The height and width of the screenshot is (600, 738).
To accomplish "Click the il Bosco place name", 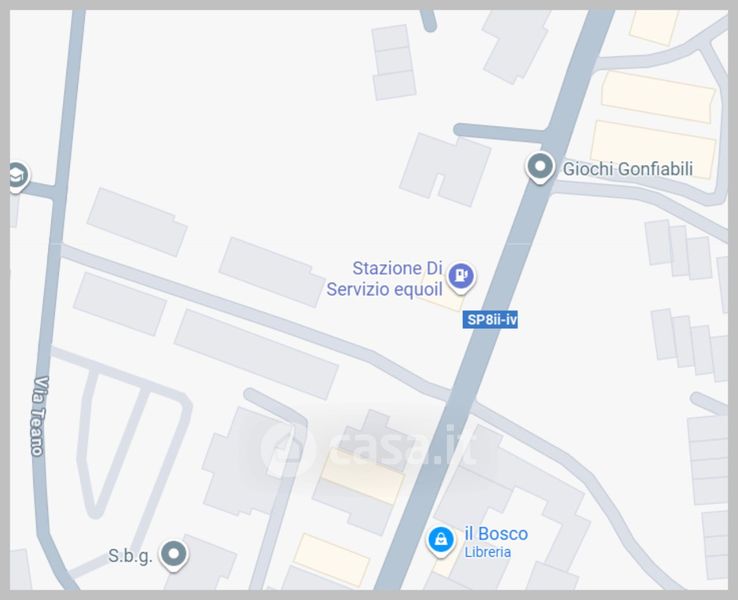I will [x=496, y=534].
